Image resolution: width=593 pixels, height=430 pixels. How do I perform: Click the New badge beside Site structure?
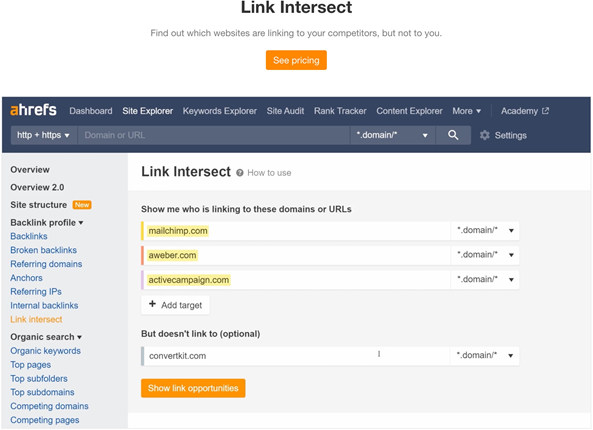[x=82, y=205]
